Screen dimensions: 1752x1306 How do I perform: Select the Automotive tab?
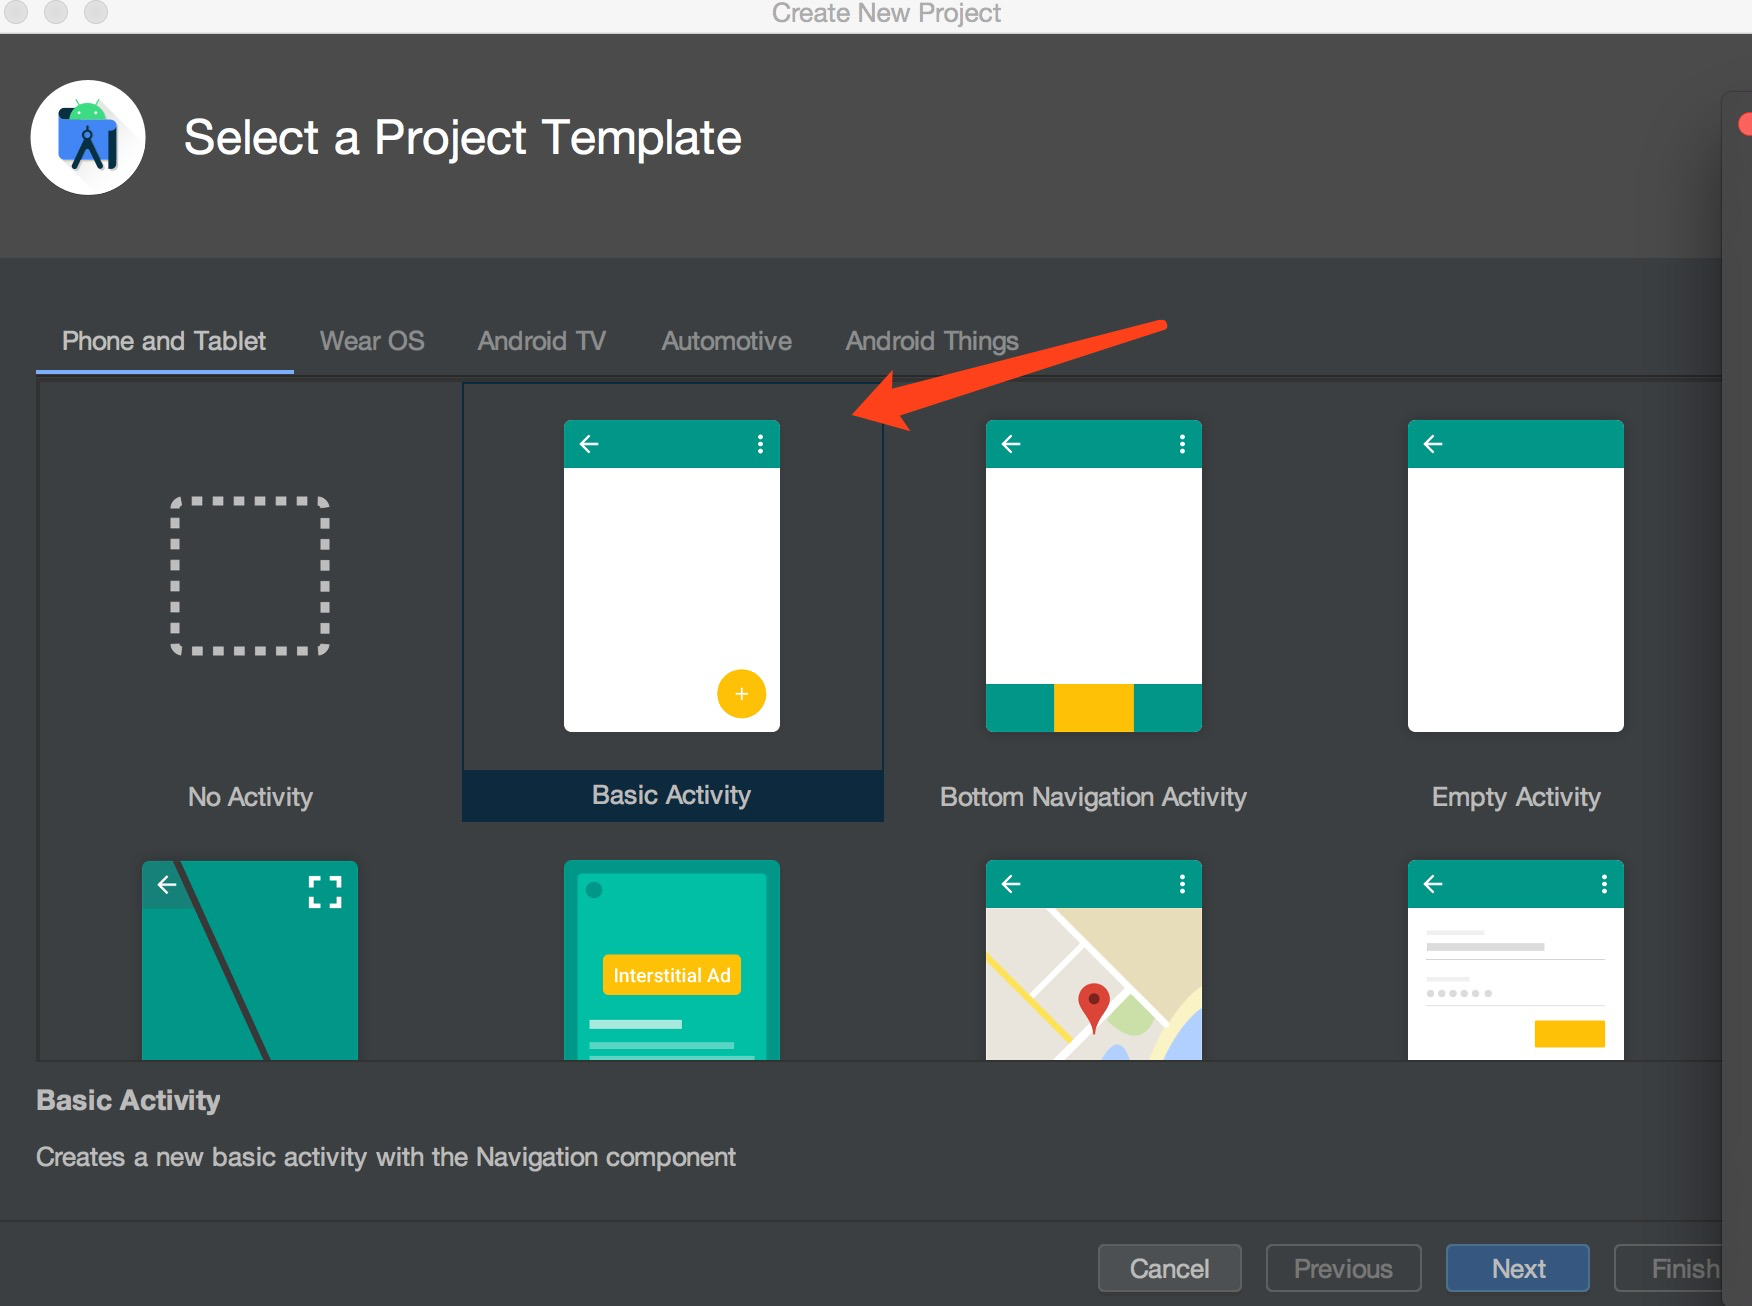pos(727,341)
